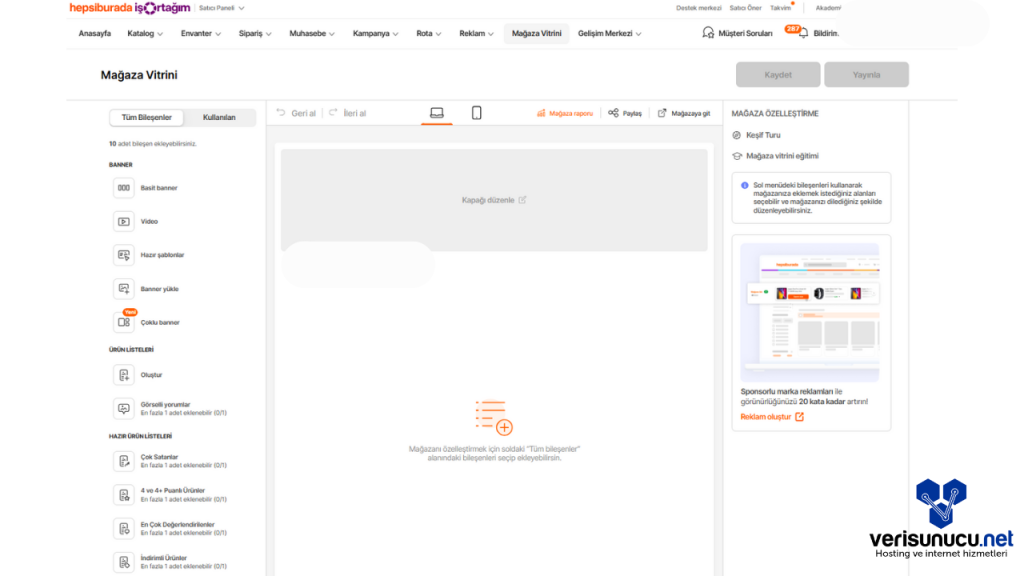Select the Çoklu banner component icon

coord(123,323)
